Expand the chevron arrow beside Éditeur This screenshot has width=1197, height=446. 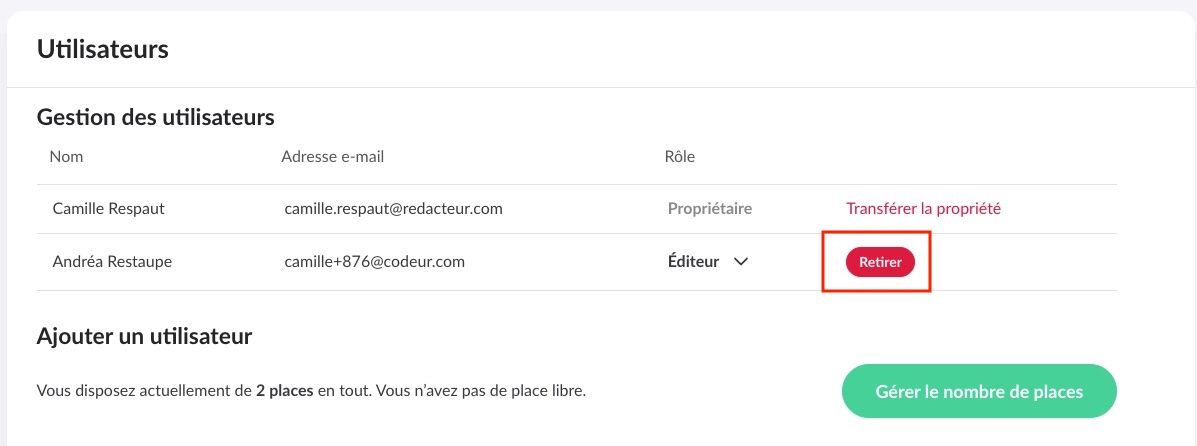point(740,262)
